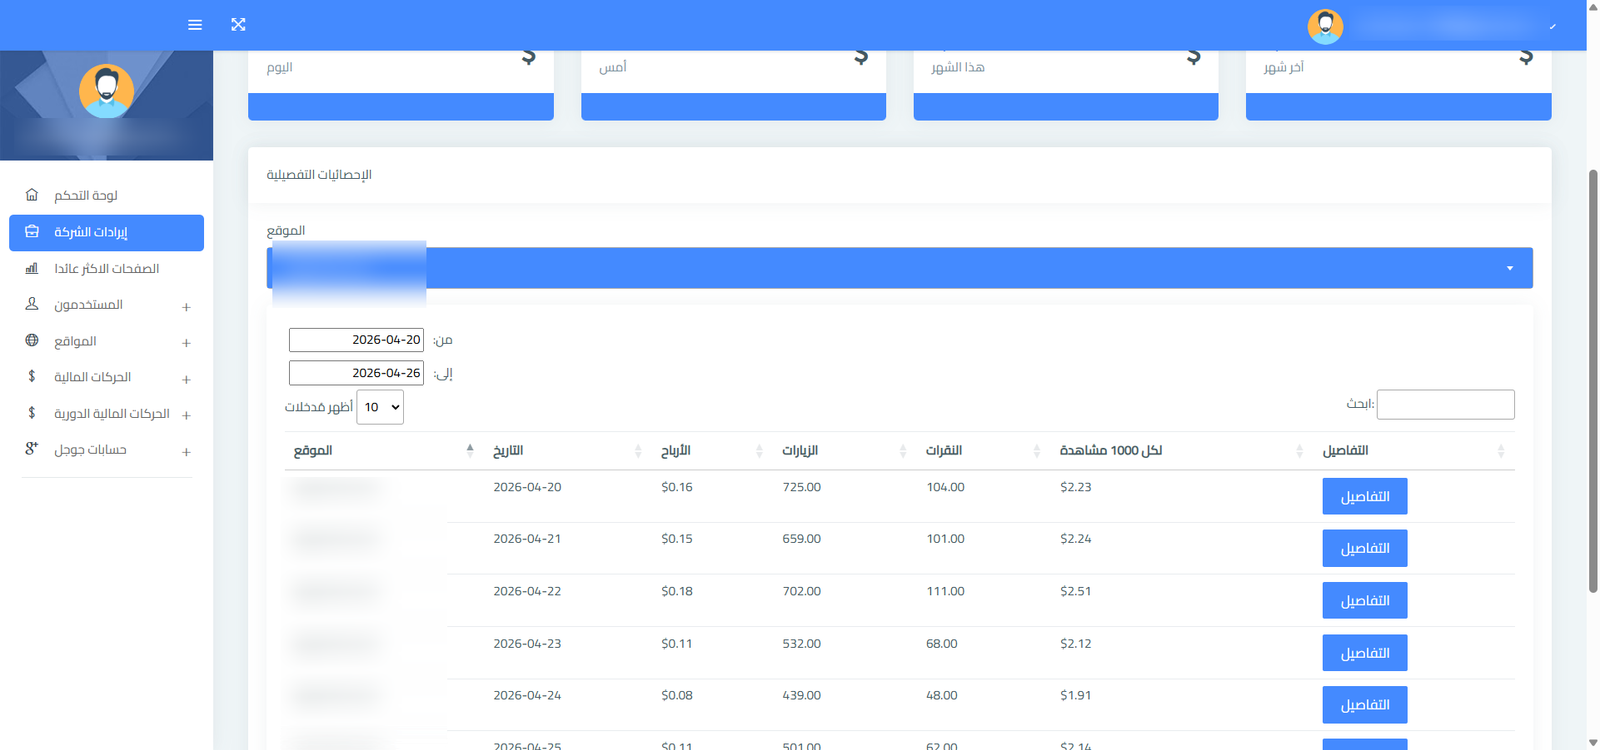Click the page vertical scrollbar

[x=1593, y=380]
